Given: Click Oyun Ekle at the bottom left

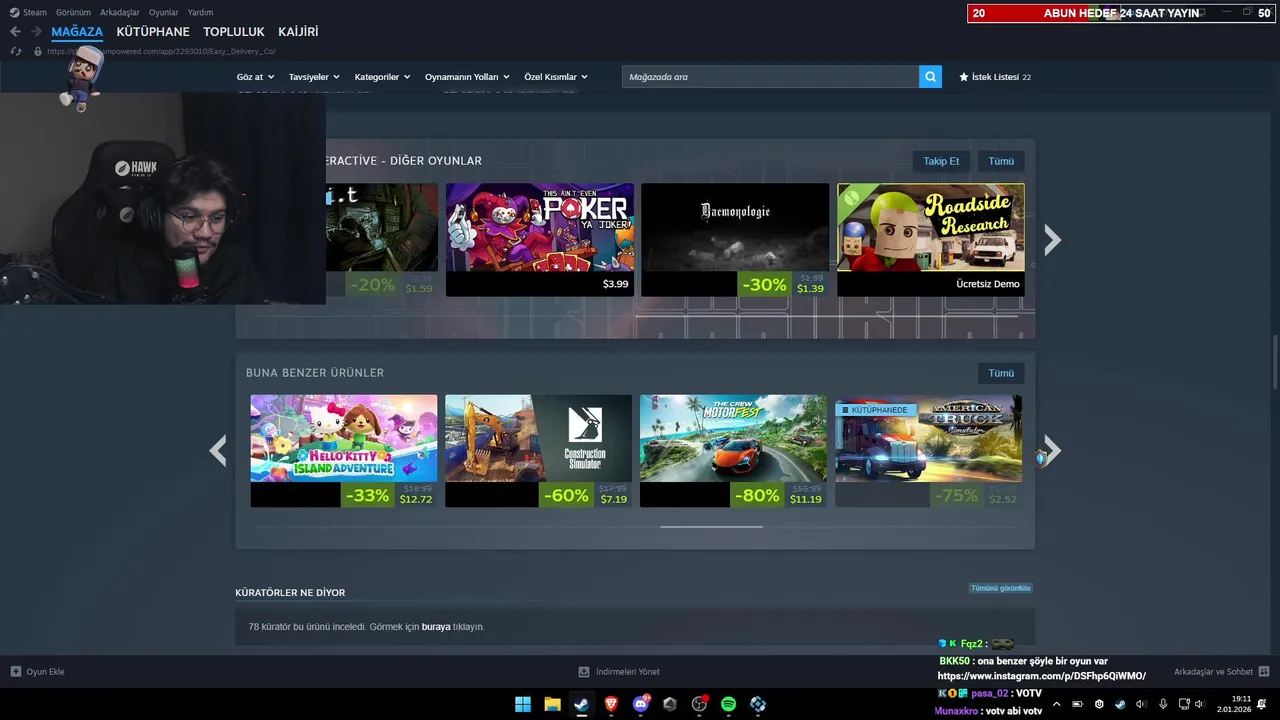Looking at the screenshot, I should tap(45, 672).
